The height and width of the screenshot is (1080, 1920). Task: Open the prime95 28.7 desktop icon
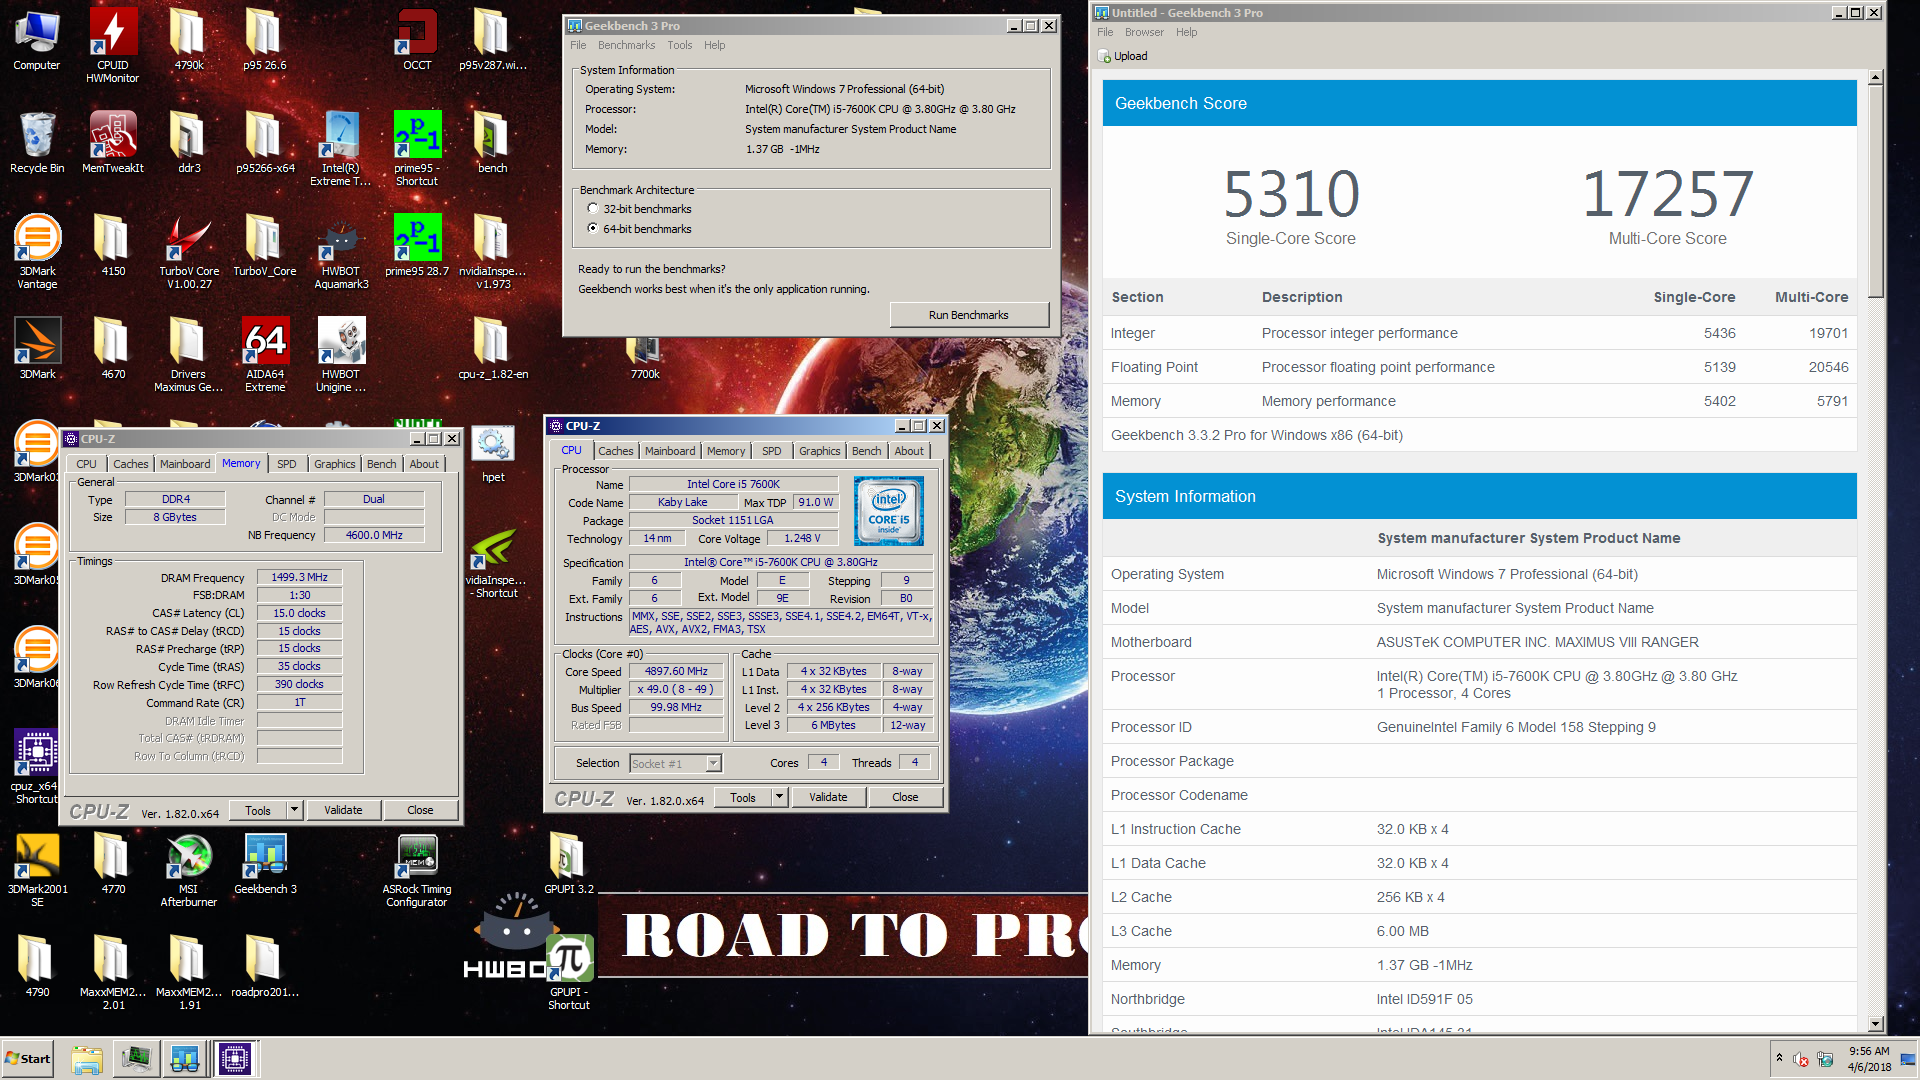[x=417, y=245]
